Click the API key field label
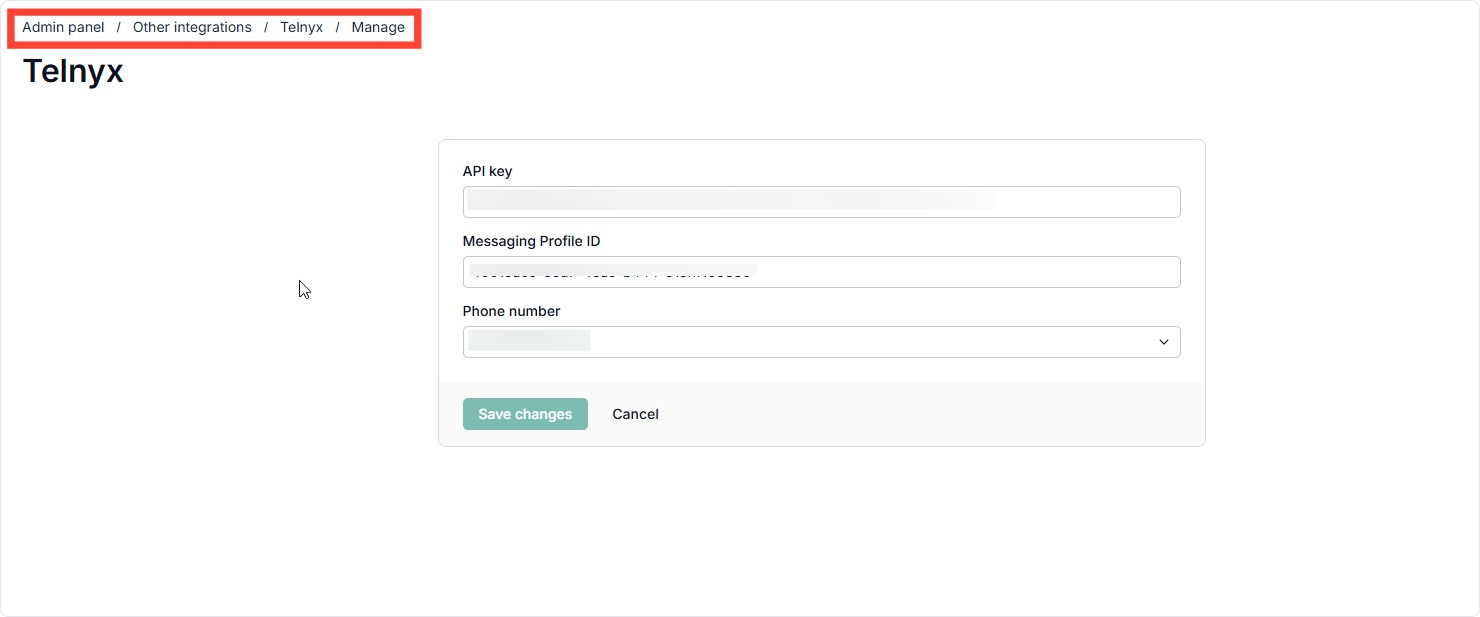The image size is (1480, 617). click(x=487, y=171)
